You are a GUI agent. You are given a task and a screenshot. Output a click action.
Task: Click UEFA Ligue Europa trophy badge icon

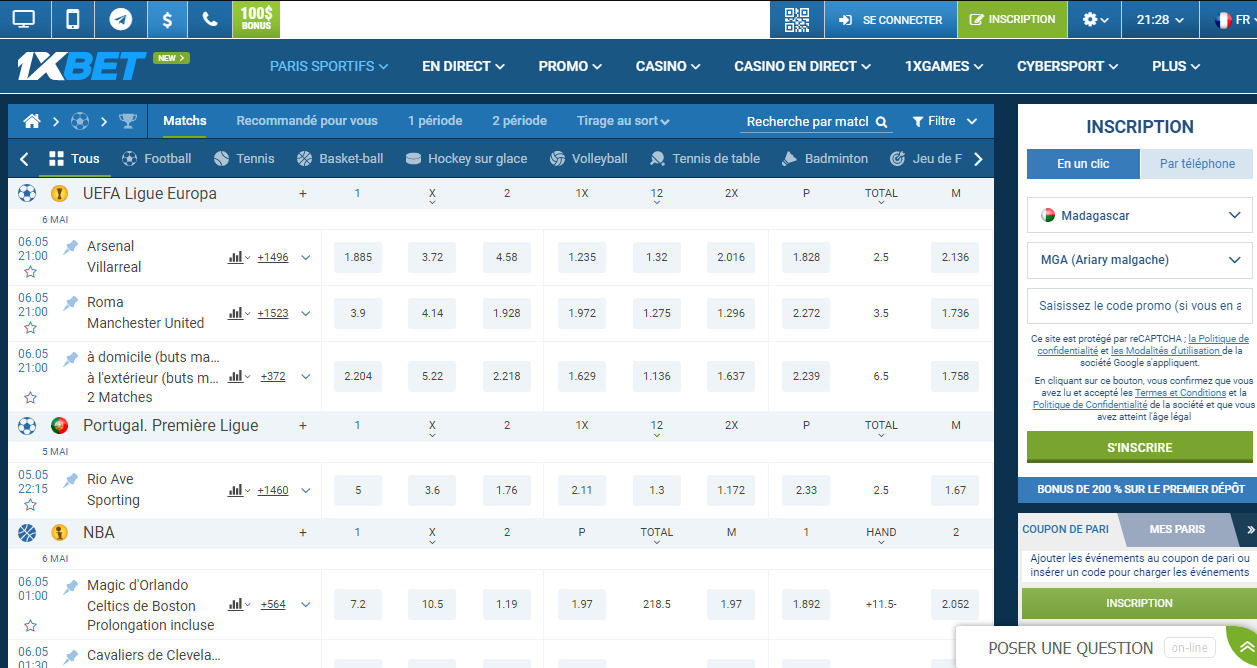[59, 193]
